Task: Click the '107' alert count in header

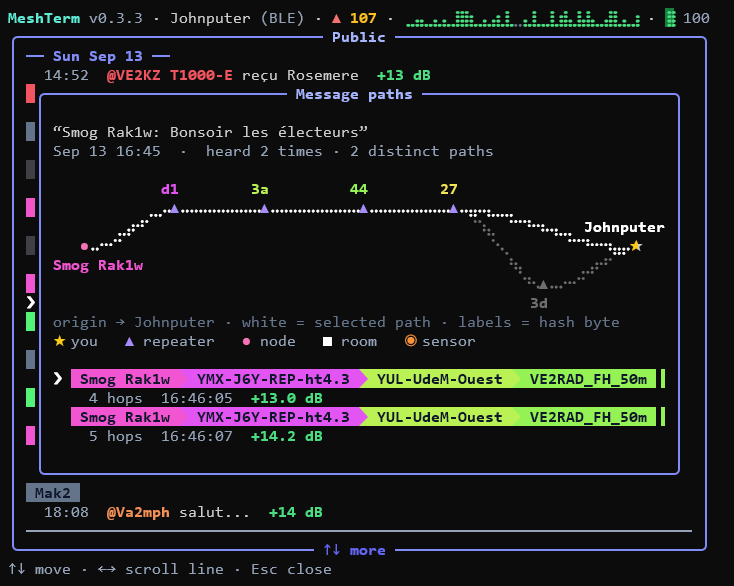Action: point(363,18)
